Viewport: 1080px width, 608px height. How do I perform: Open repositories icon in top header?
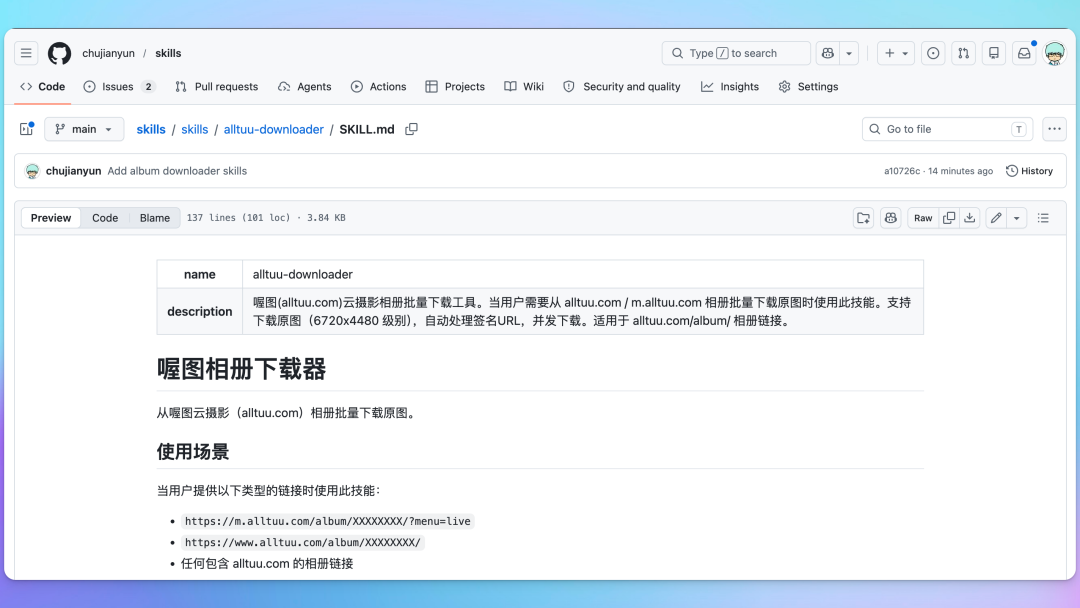pyautogui.click(x=994, y=53)
